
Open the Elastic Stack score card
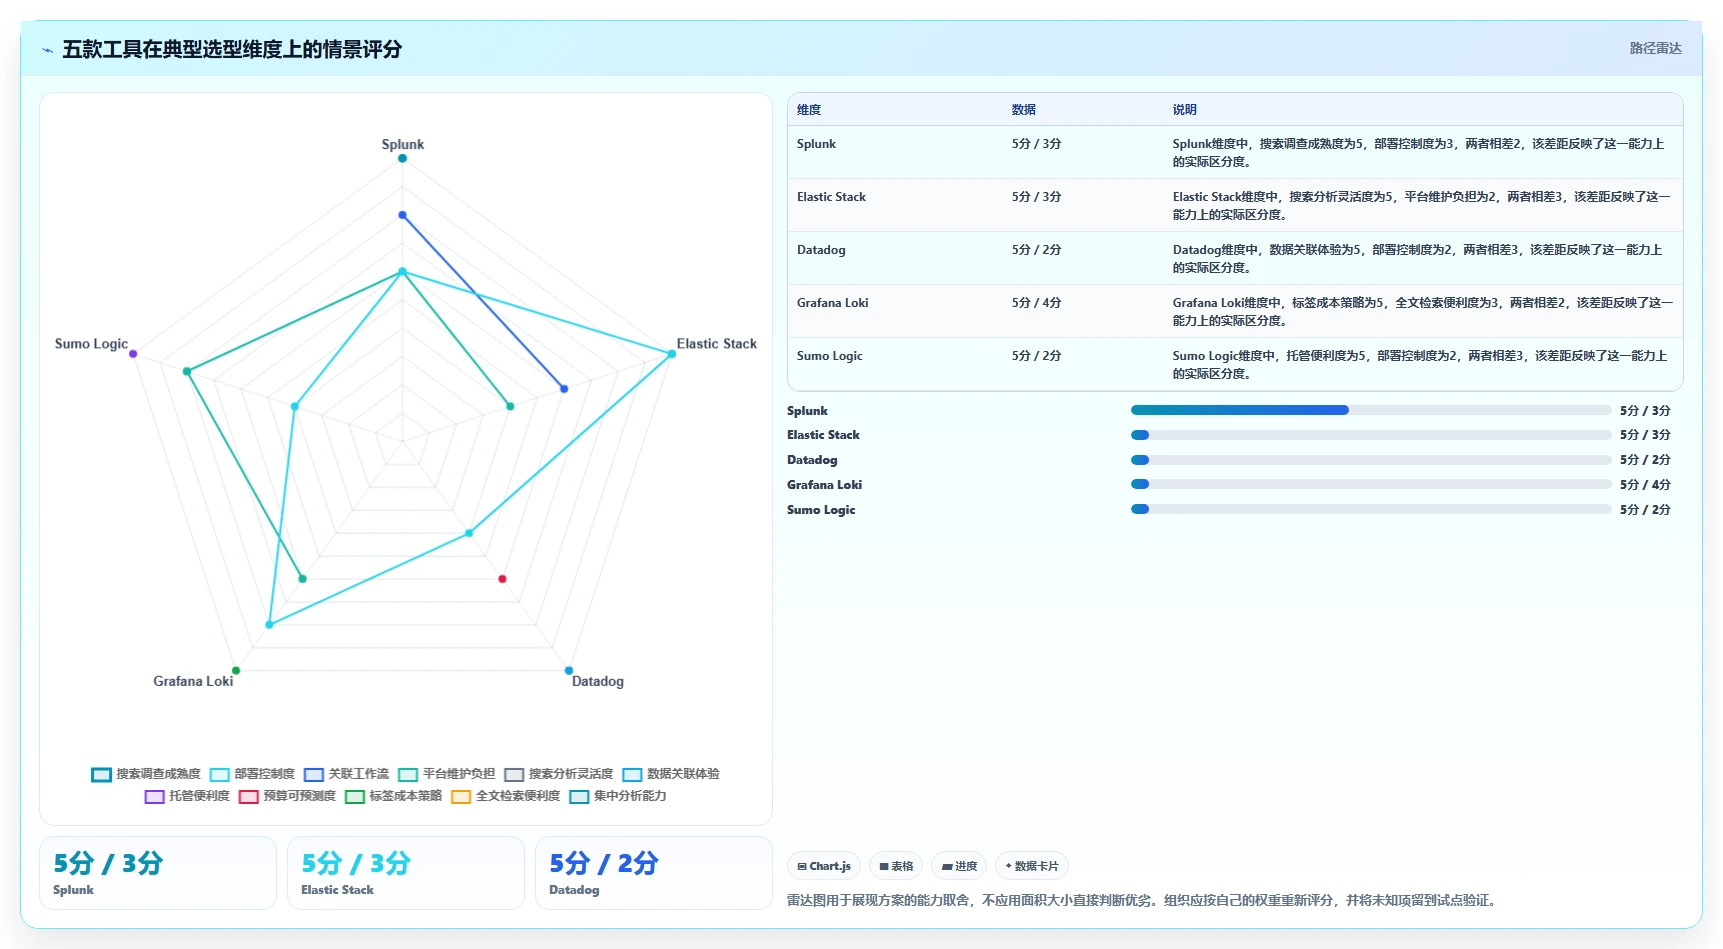pos(406,873)
